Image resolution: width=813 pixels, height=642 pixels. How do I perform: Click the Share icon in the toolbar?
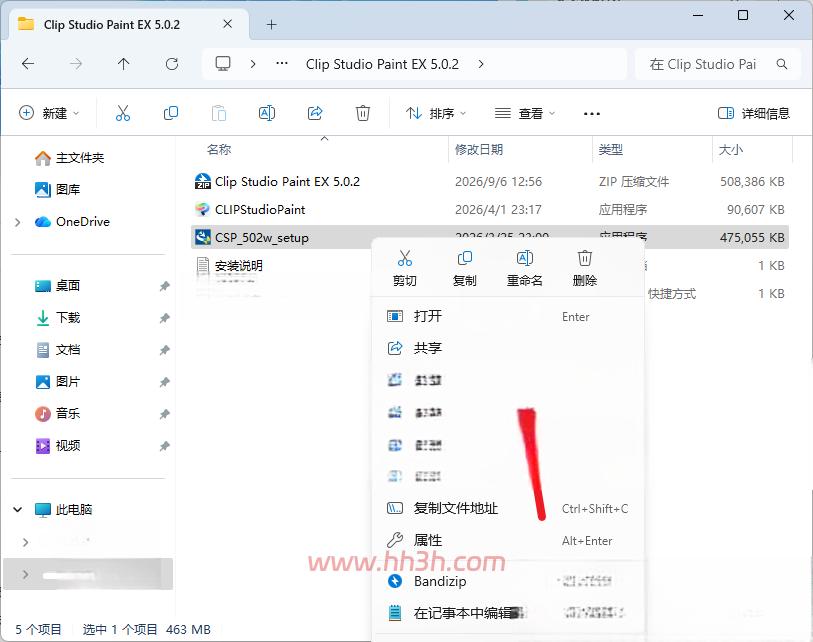315,113
